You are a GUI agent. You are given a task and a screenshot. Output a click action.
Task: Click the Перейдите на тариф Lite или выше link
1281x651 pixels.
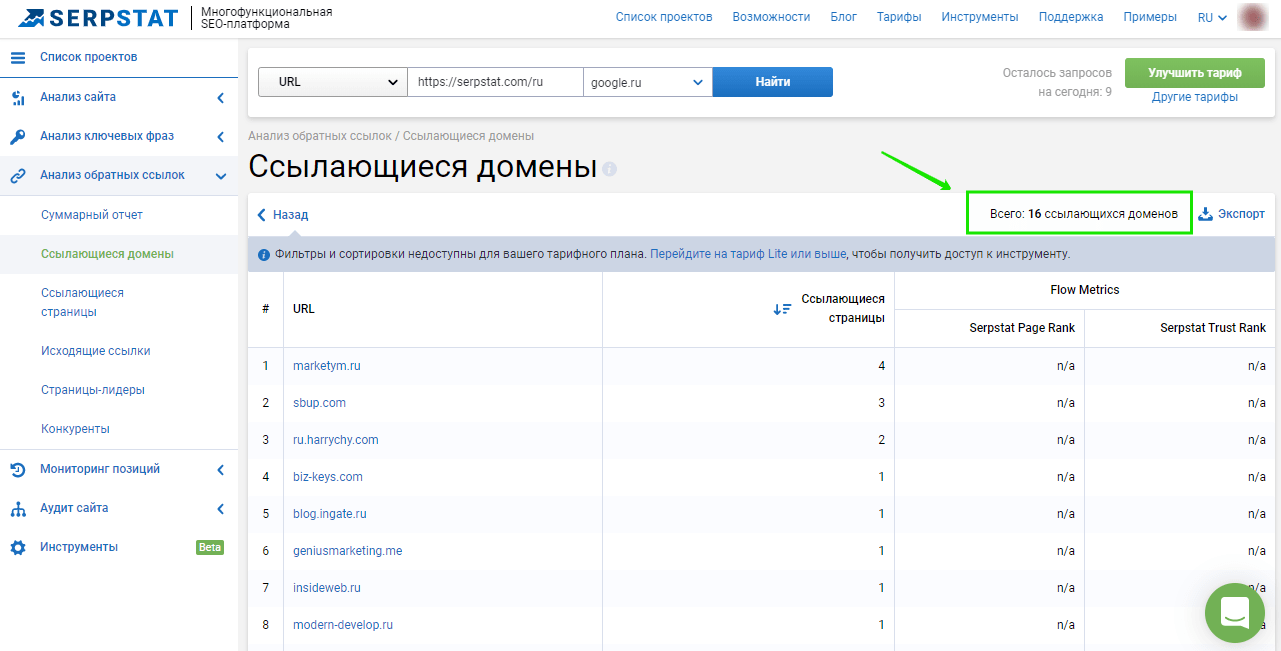tap(748, 254)
